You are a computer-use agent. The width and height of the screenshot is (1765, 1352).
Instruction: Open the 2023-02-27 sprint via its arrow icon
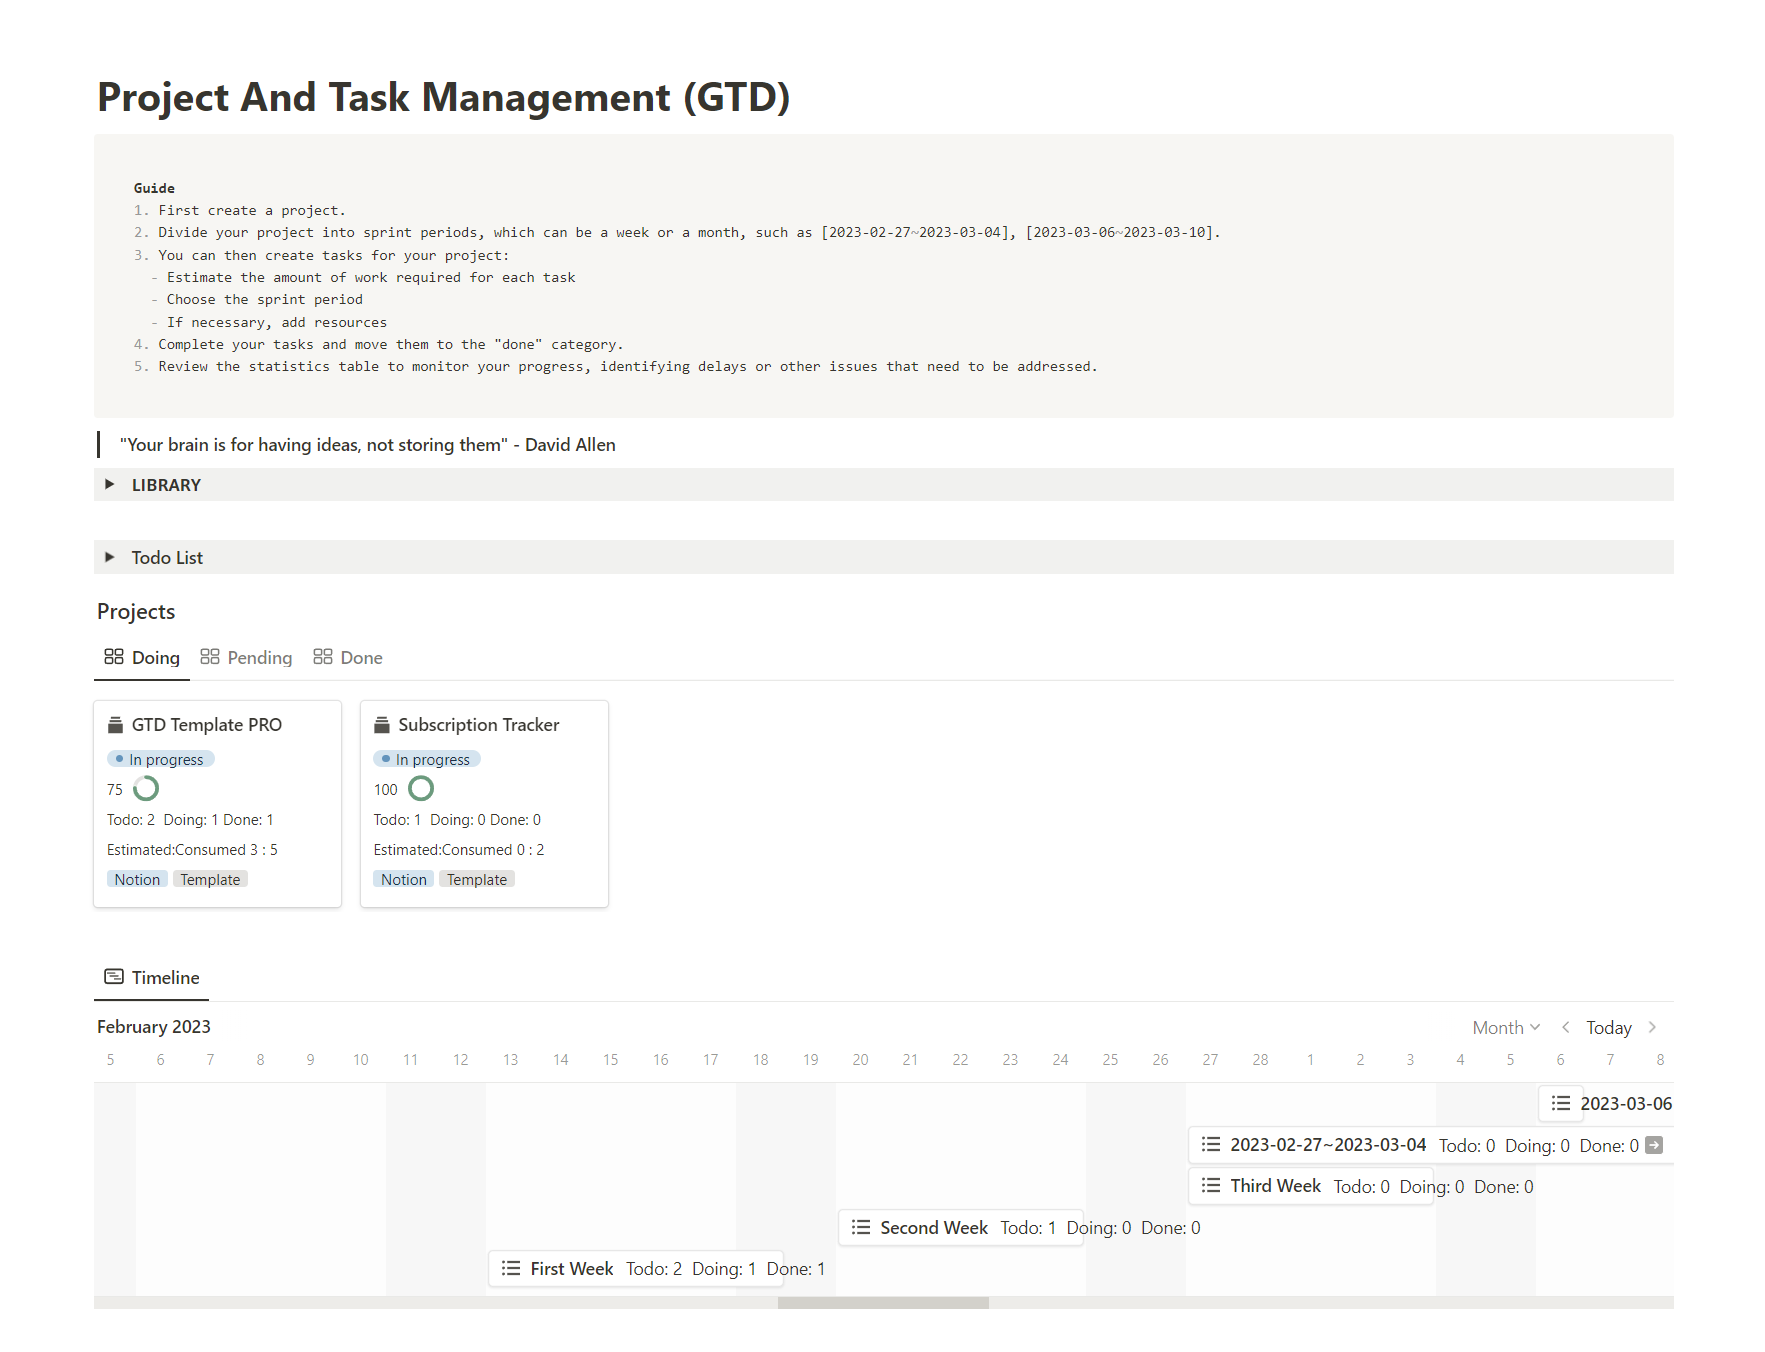pyautogui.click(x=1655, y=1145)
